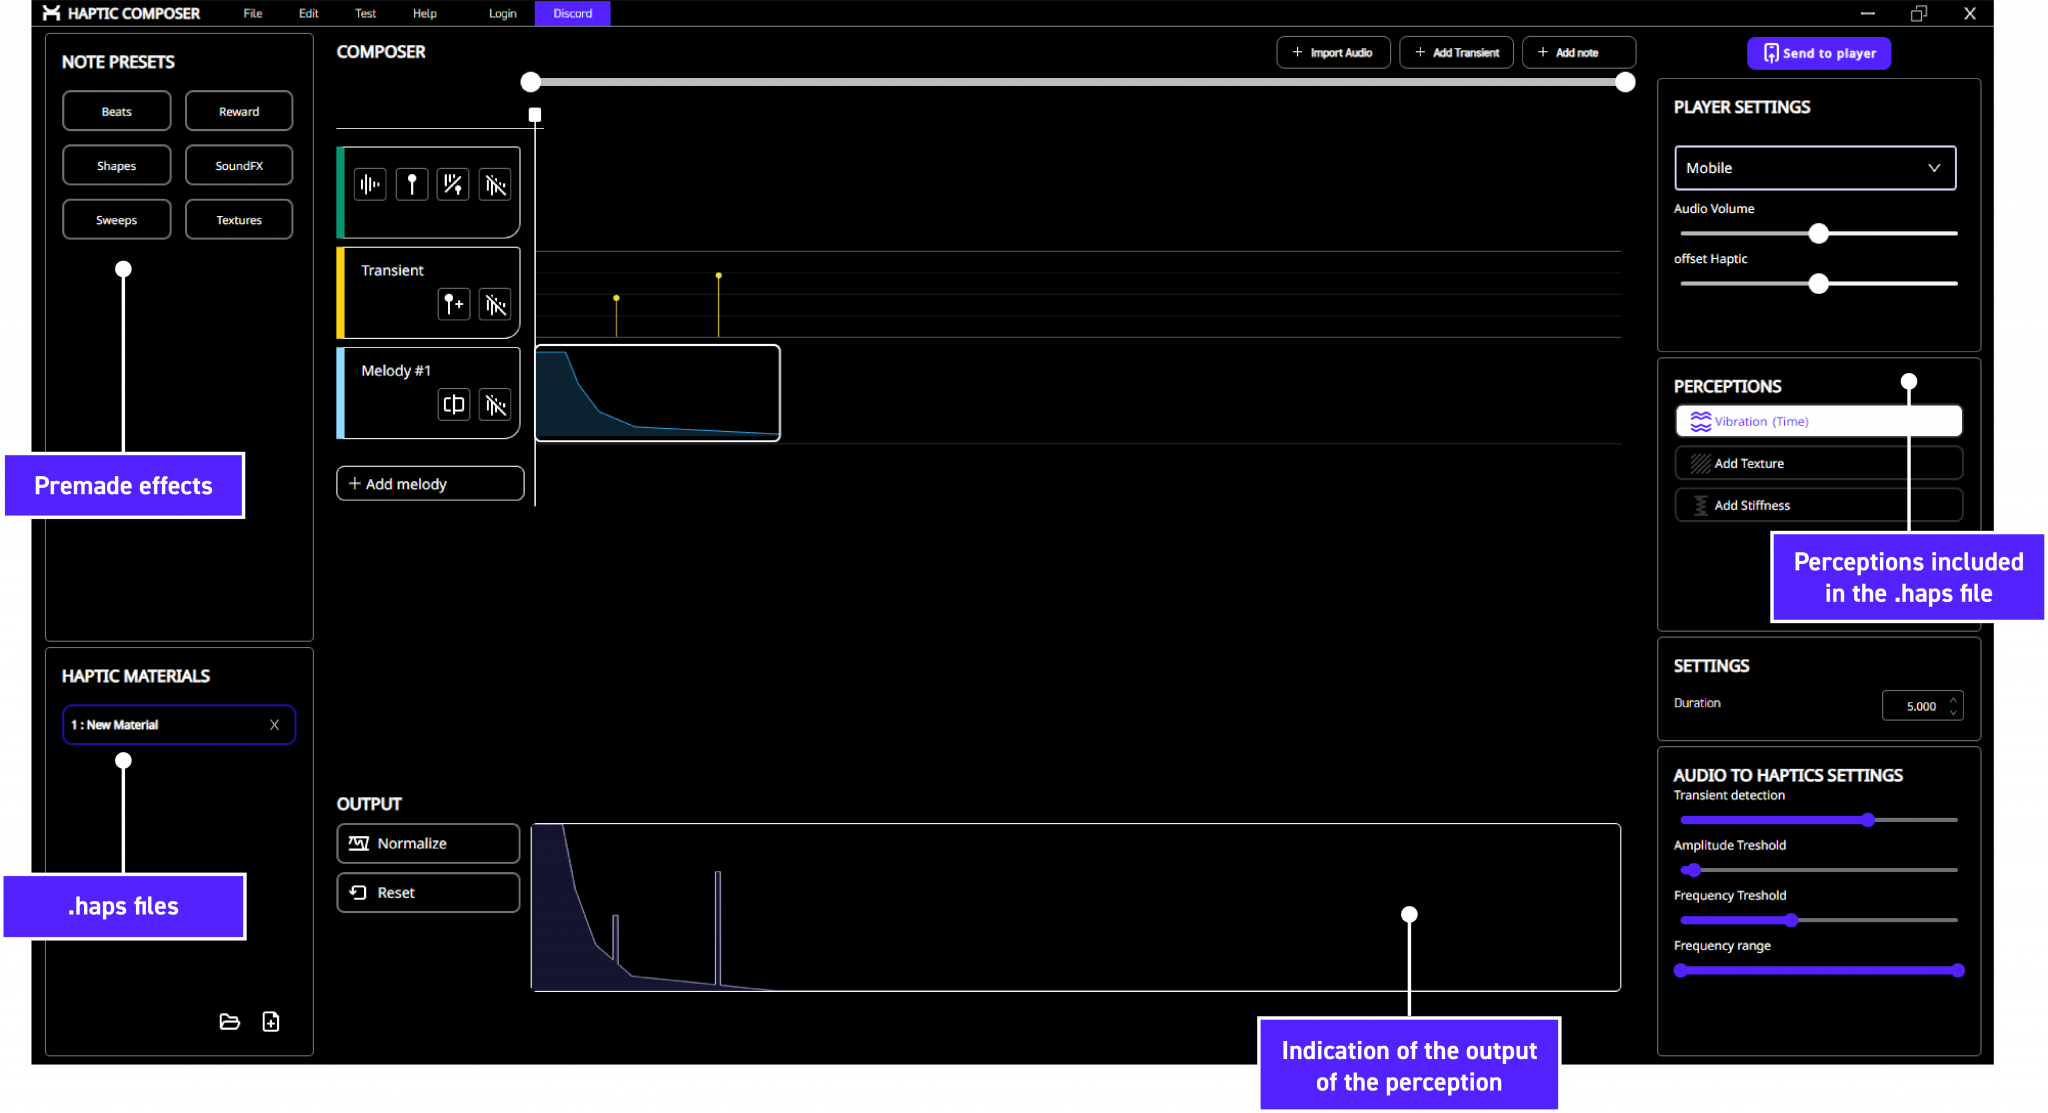Click the plus icon on Import Audio
The width and height of the screenshot is (2048, 1113).
[x=1297, y=52]
